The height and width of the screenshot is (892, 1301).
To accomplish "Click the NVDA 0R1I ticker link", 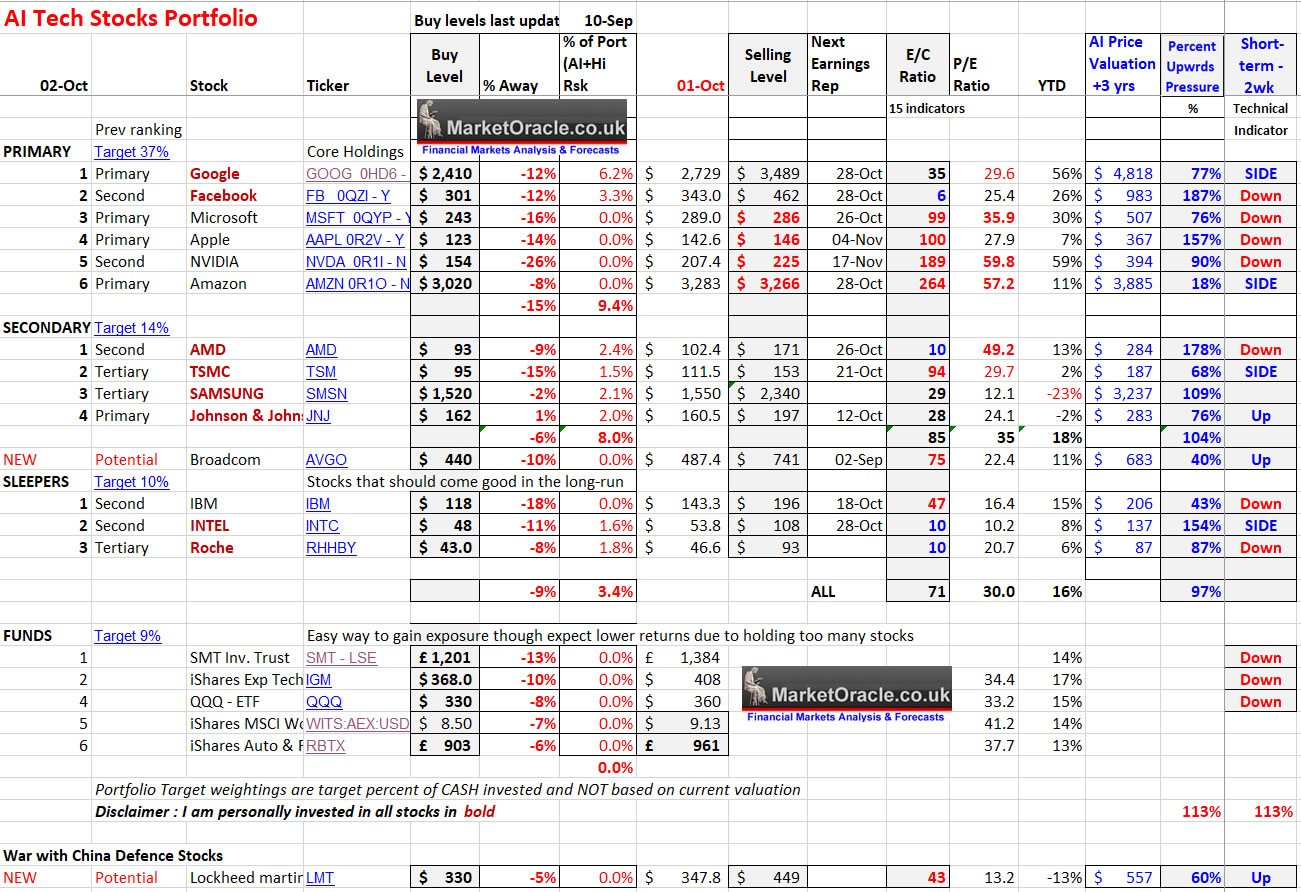I will (x=357, y=262).
